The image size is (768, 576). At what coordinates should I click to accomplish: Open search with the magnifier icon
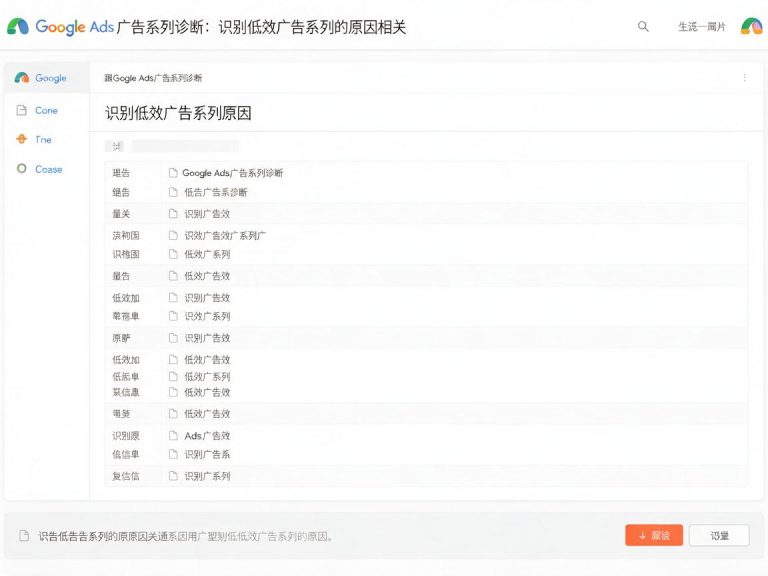coord(643,26)
